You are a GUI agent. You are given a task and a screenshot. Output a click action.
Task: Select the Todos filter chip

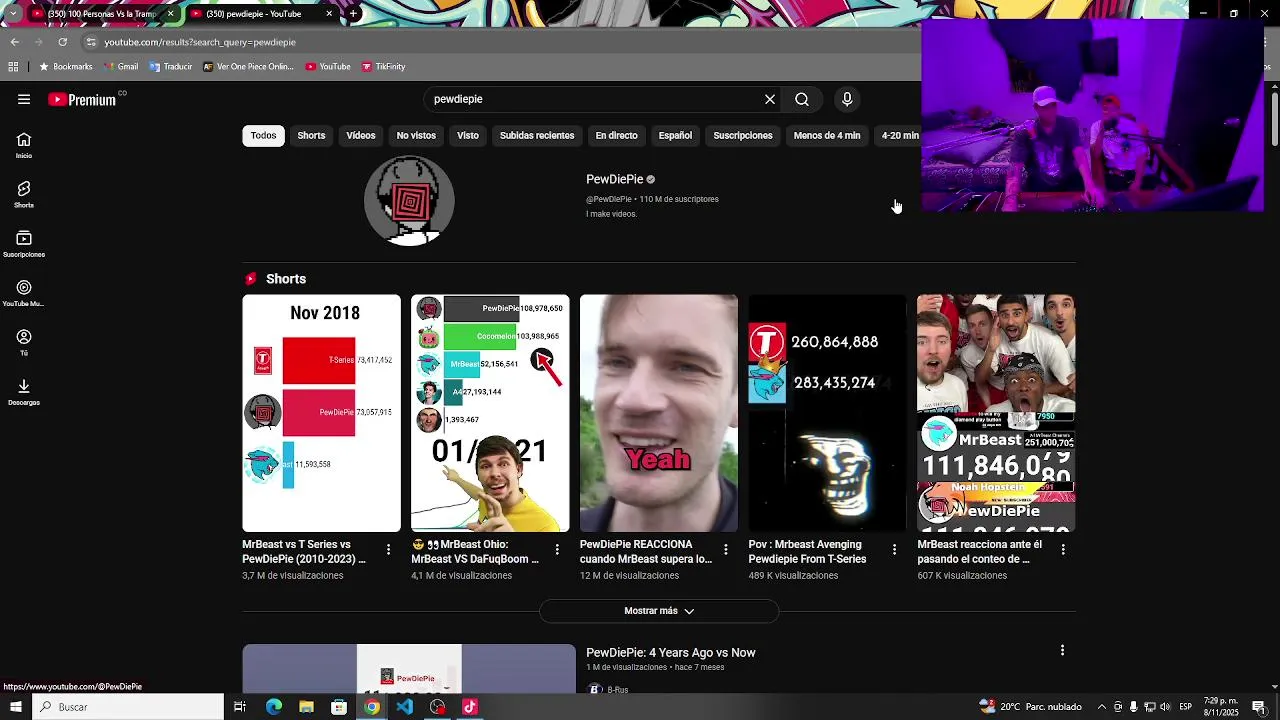(x=263, y=136)
